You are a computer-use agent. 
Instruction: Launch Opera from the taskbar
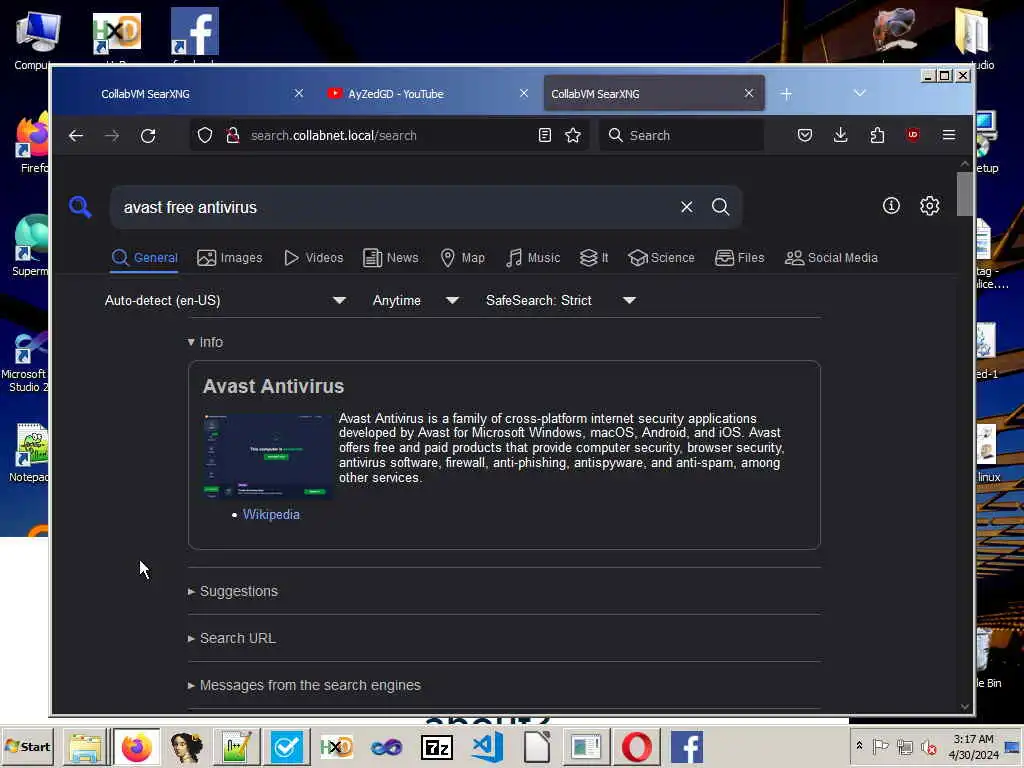tap(637, 747)
